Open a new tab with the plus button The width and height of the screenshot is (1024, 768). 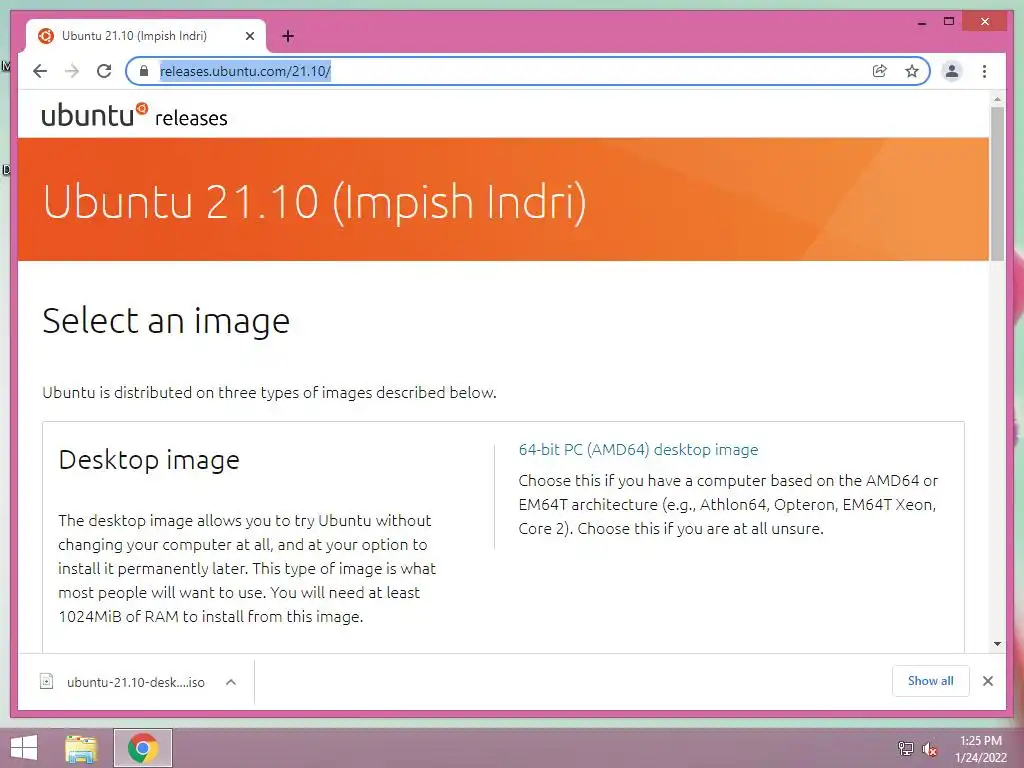click(288, 36)
